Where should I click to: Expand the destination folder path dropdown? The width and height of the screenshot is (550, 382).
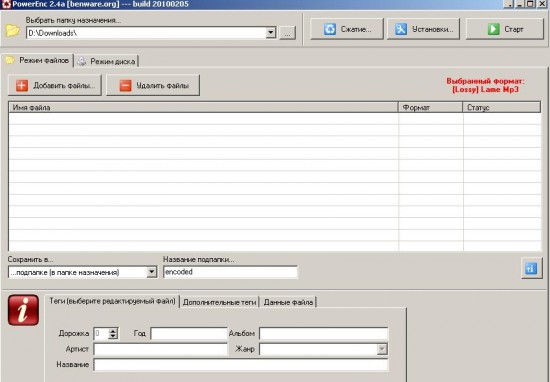(x=270, y=33)
